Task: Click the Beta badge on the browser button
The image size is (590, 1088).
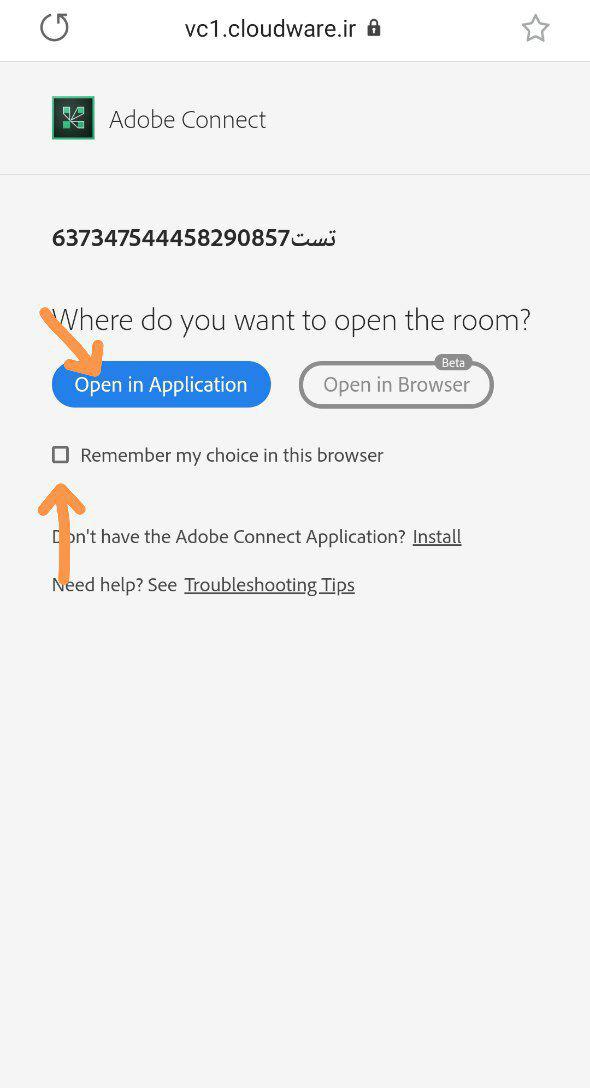Action: click(453, 362)
